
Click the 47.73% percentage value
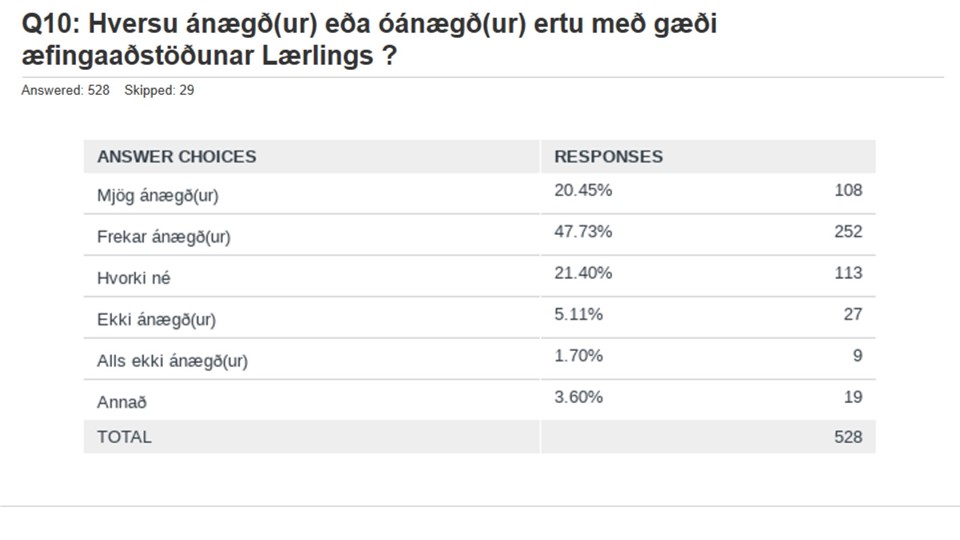[x=583, y=231]
